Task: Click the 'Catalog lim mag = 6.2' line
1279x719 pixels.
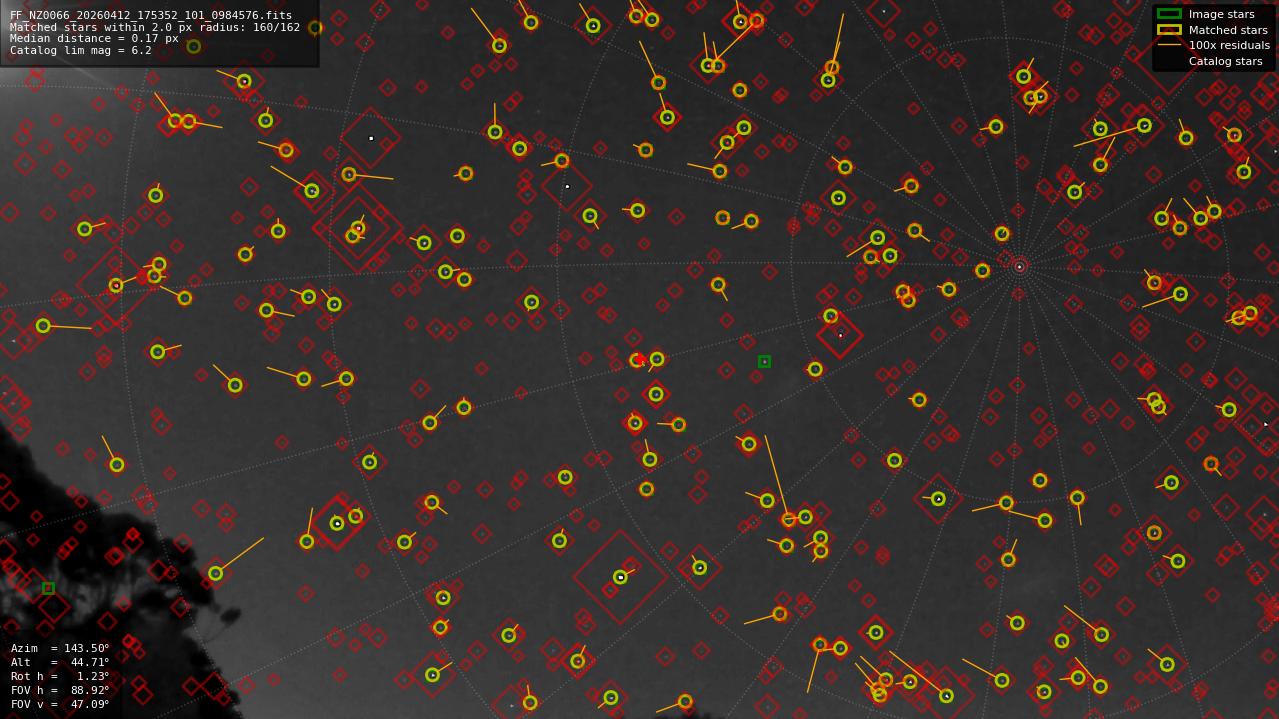Action: (81, 50)
